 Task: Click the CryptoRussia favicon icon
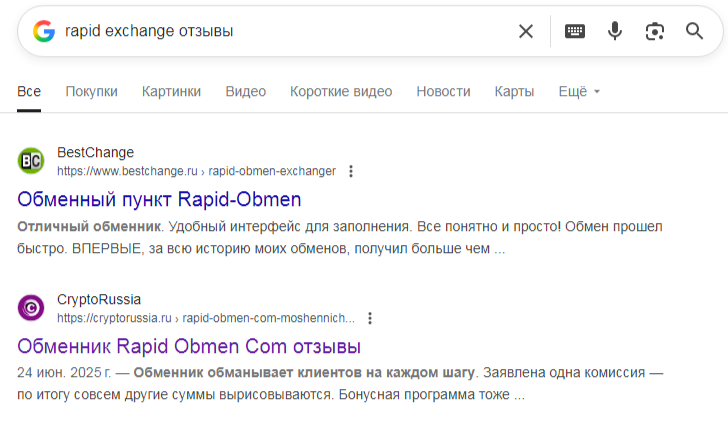[31, 308]
